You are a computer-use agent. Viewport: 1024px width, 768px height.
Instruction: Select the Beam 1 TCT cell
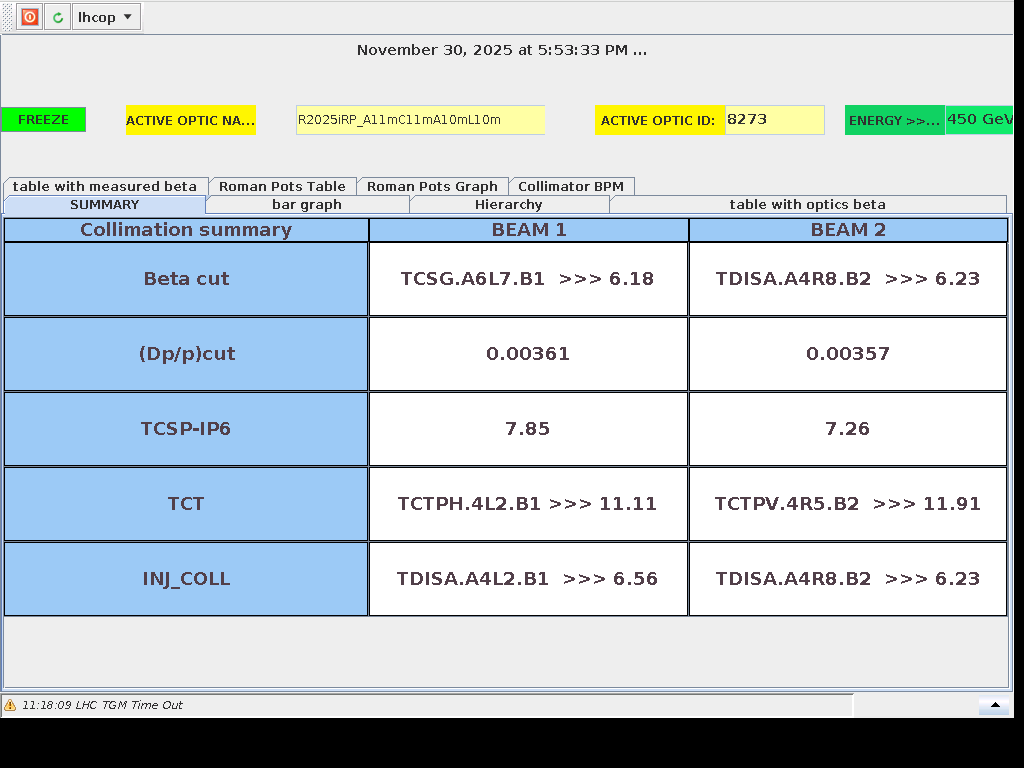[528, 504]
